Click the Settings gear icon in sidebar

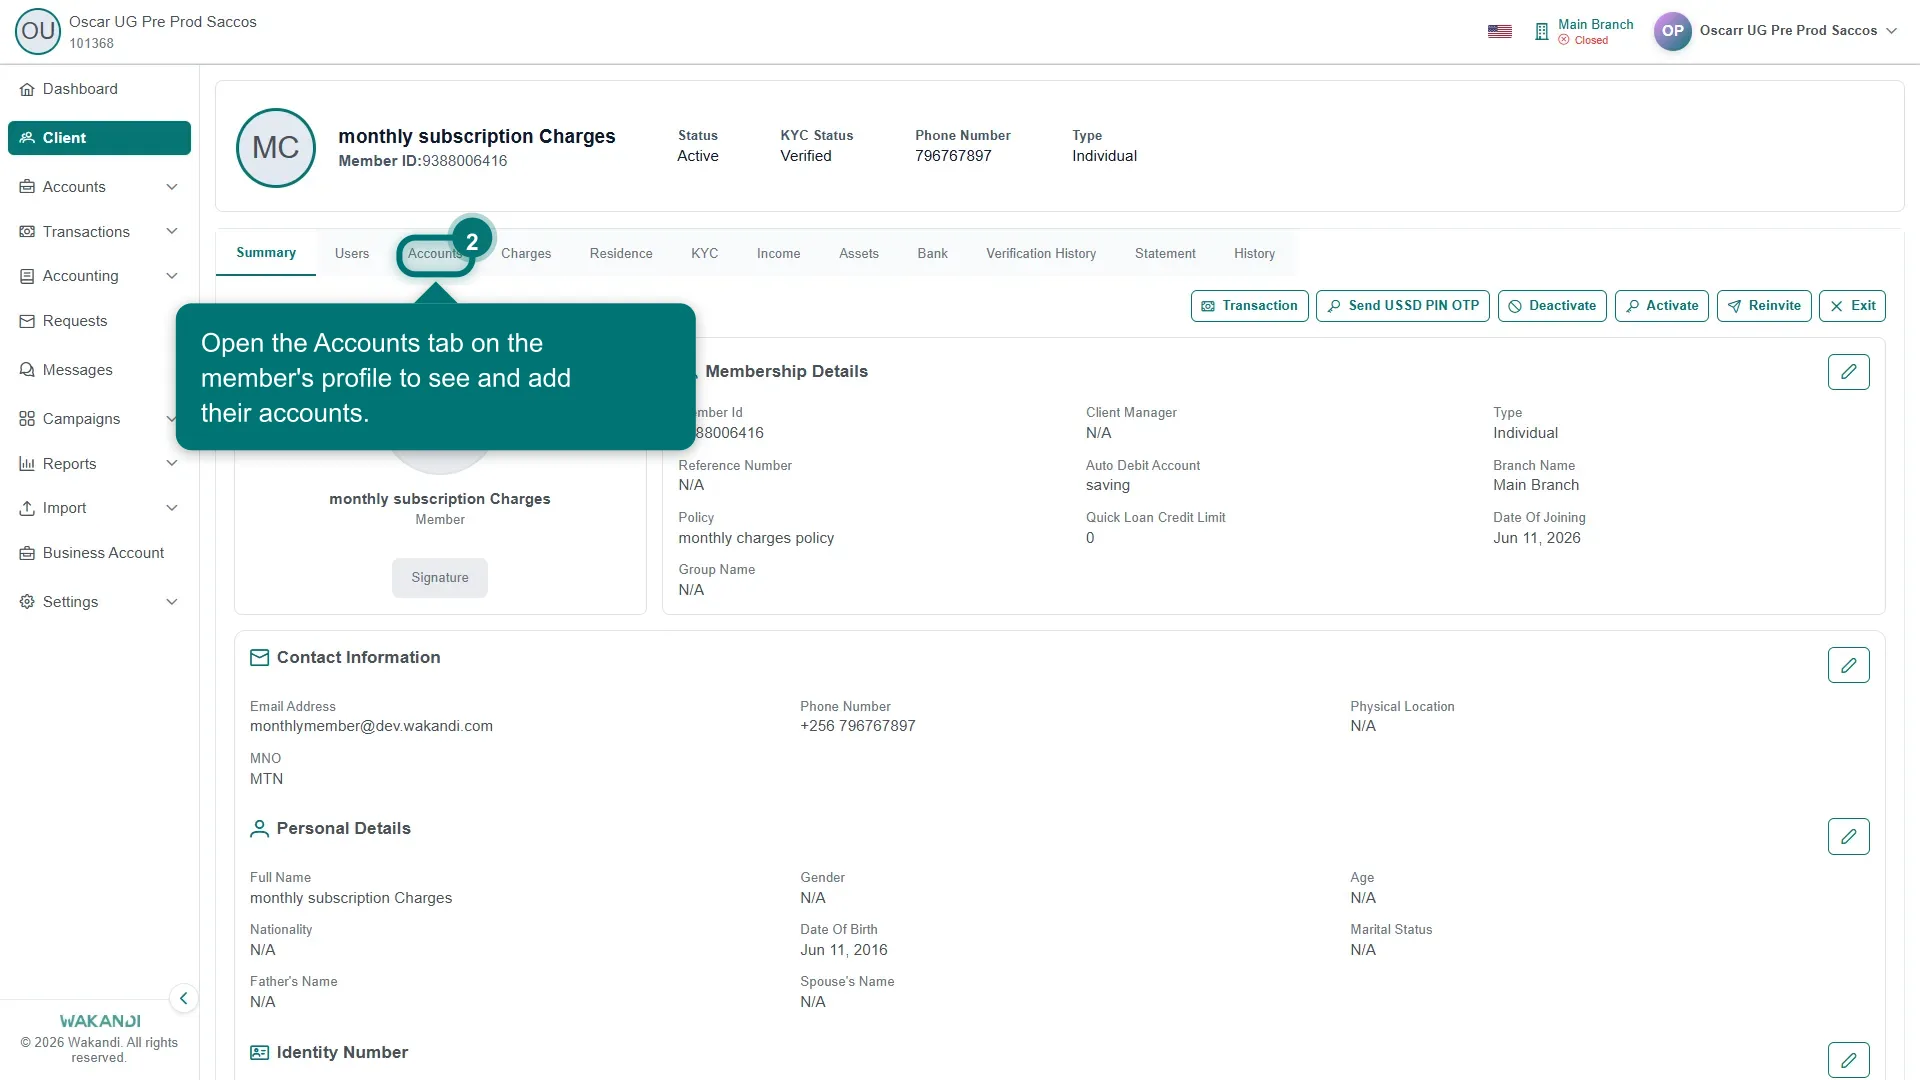27,602
